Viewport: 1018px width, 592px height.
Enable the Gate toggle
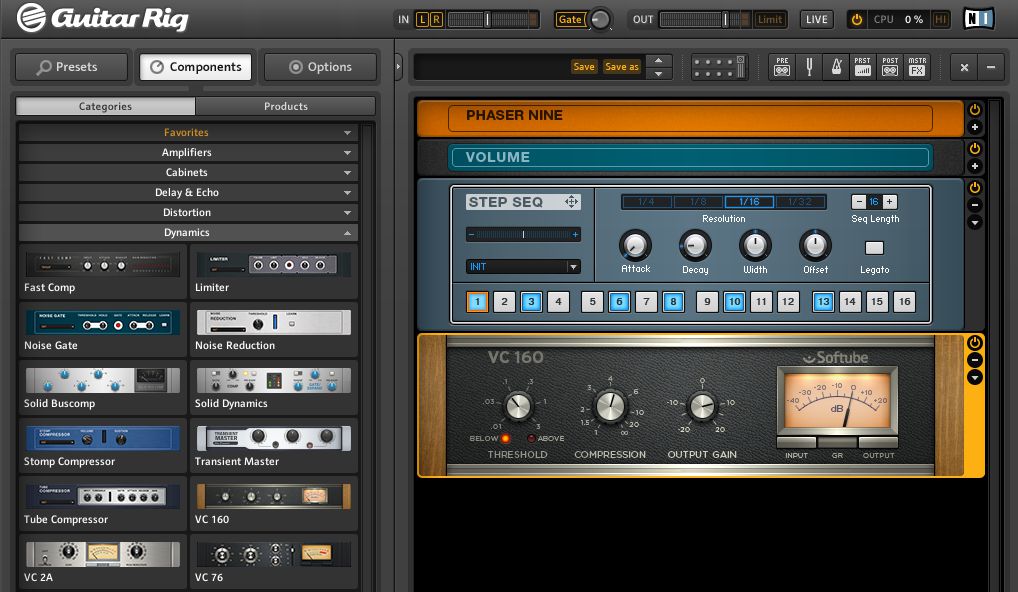(x=570, y=19)
